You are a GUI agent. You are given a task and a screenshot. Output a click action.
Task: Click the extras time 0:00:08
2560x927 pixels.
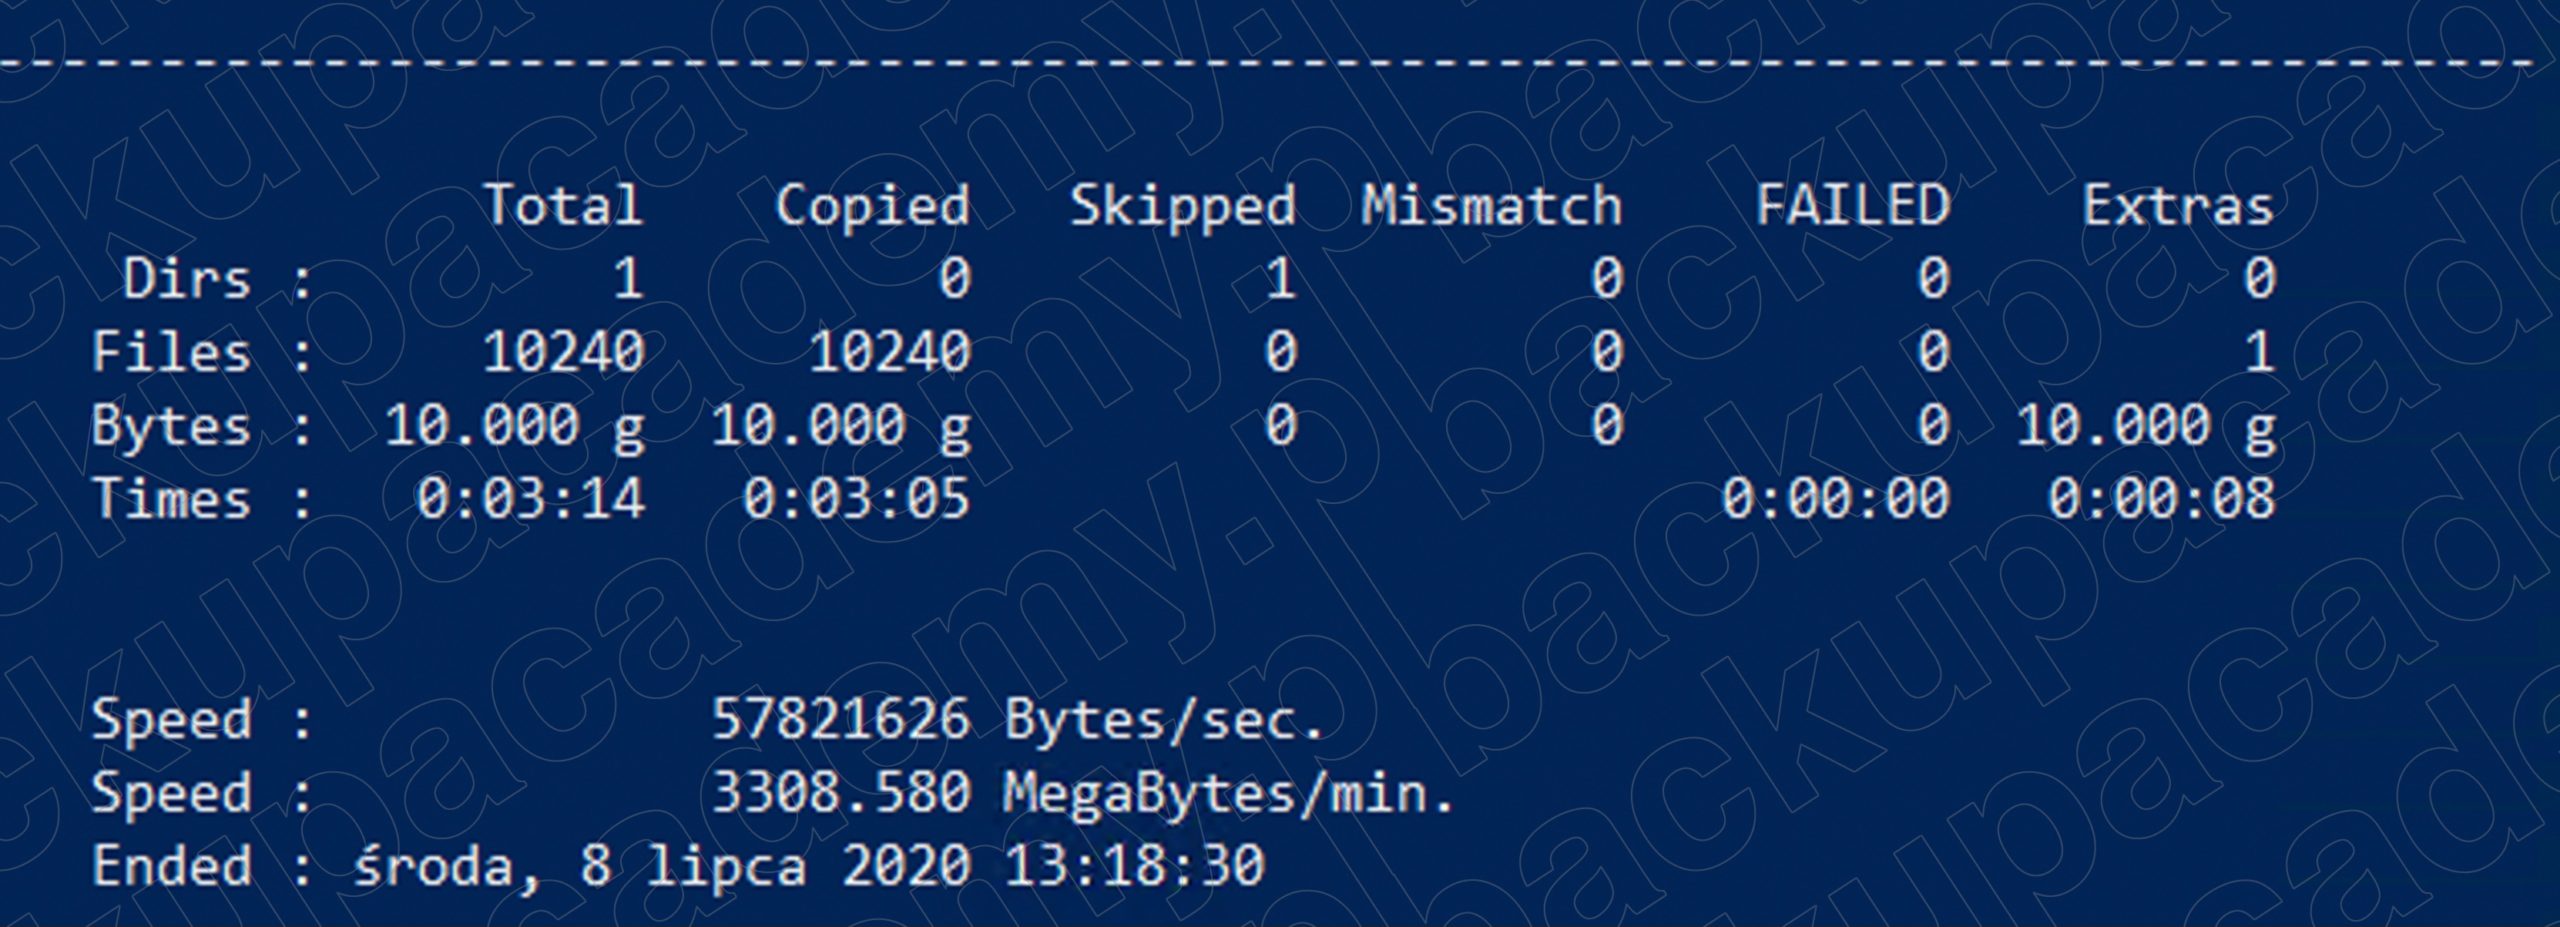[2162, 499]
